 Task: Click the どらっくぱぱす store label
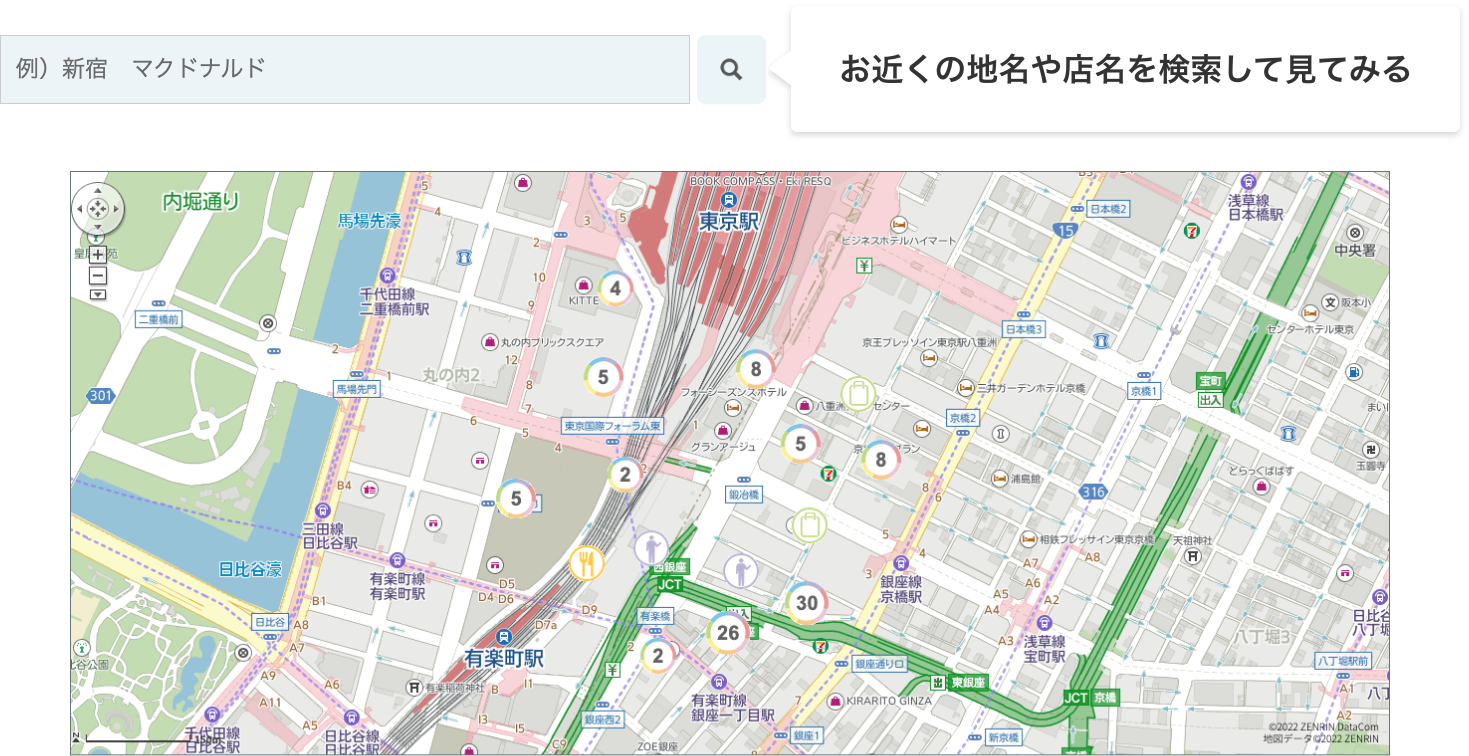coord(1263,471)
